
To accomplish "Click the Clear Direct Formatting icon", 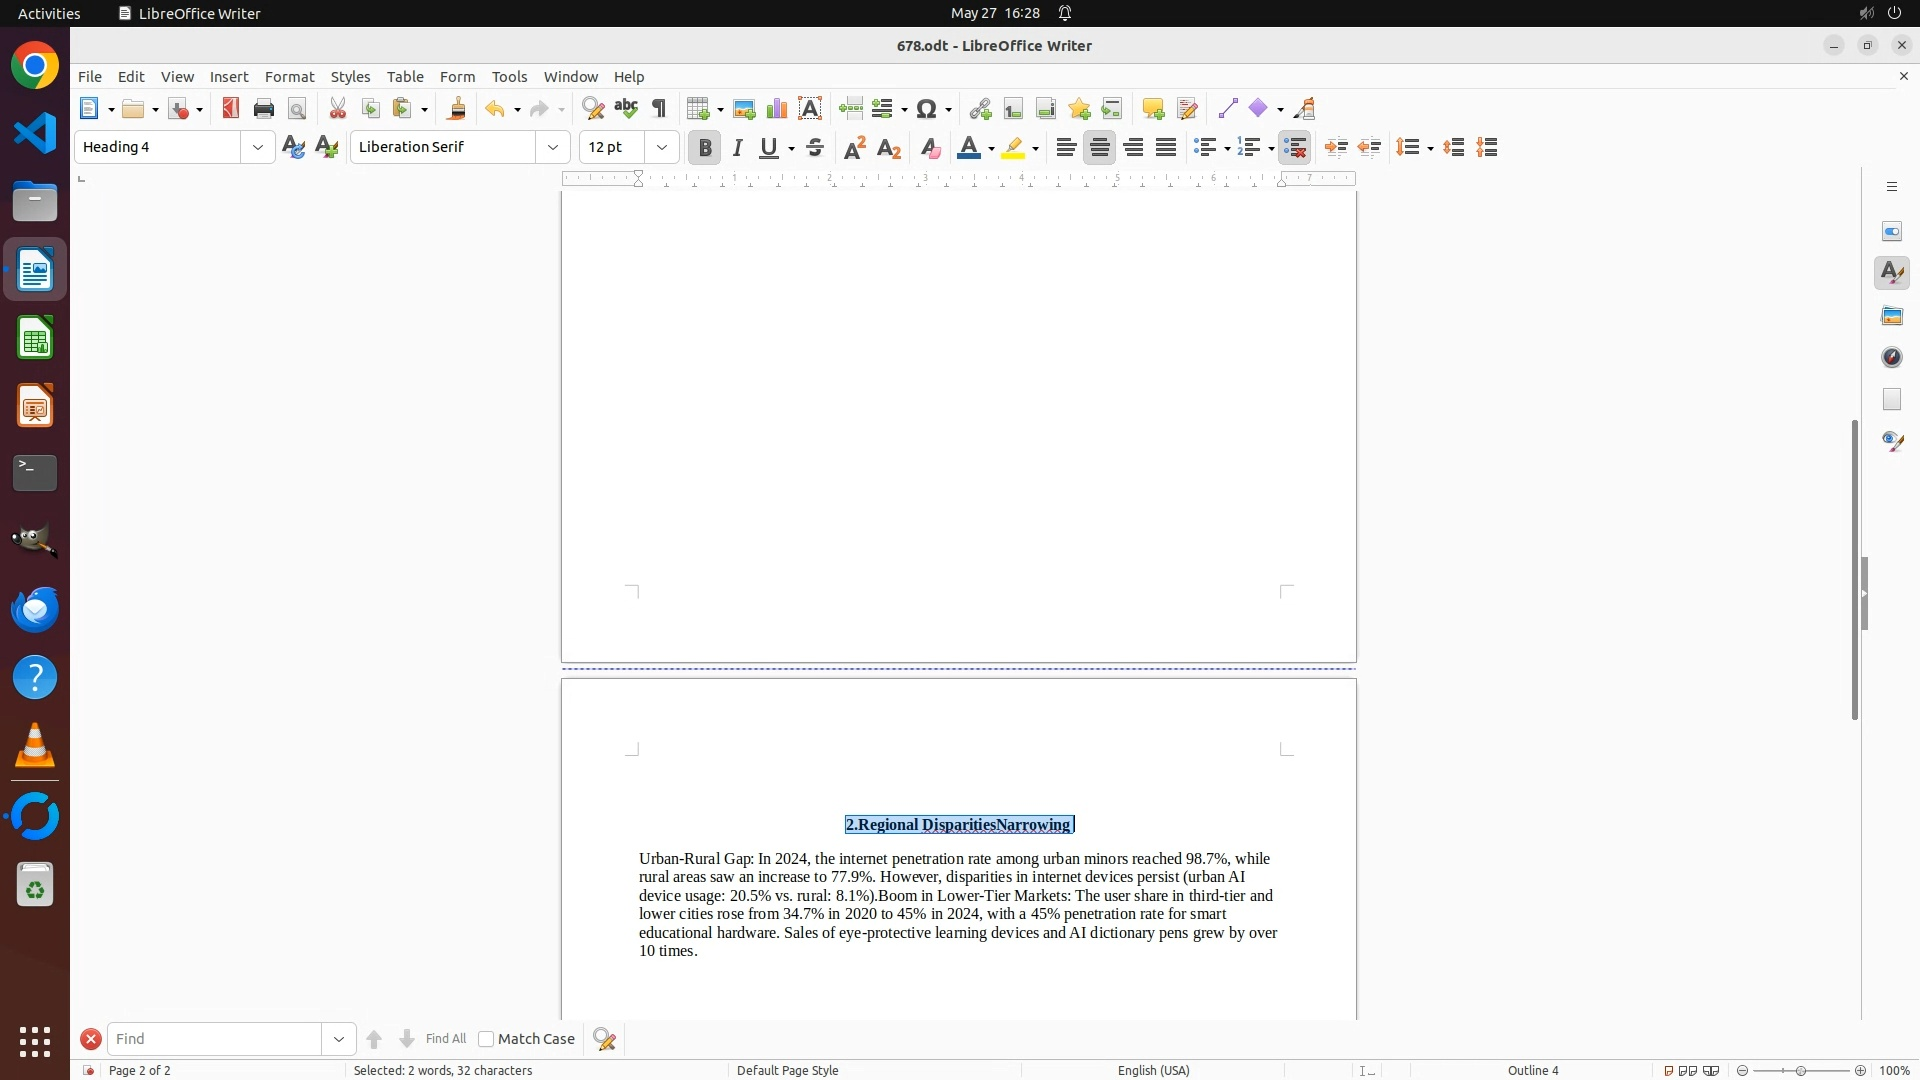I will point(930,148).
